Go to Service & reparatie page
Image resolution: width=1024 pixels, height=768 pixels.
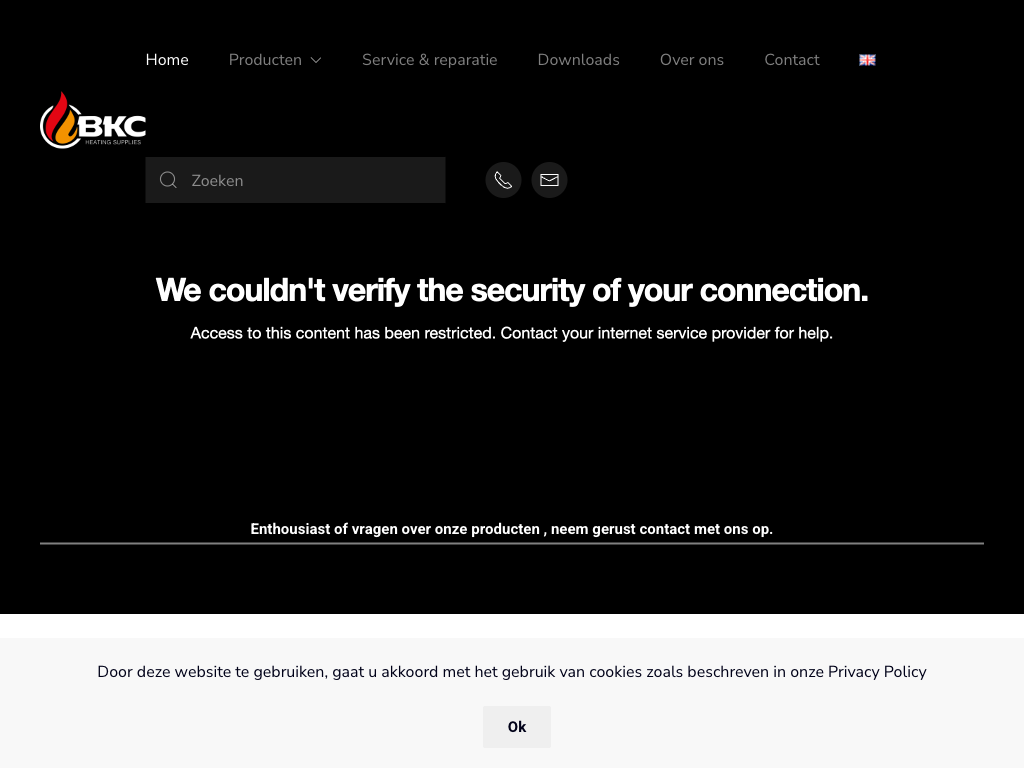429,60
